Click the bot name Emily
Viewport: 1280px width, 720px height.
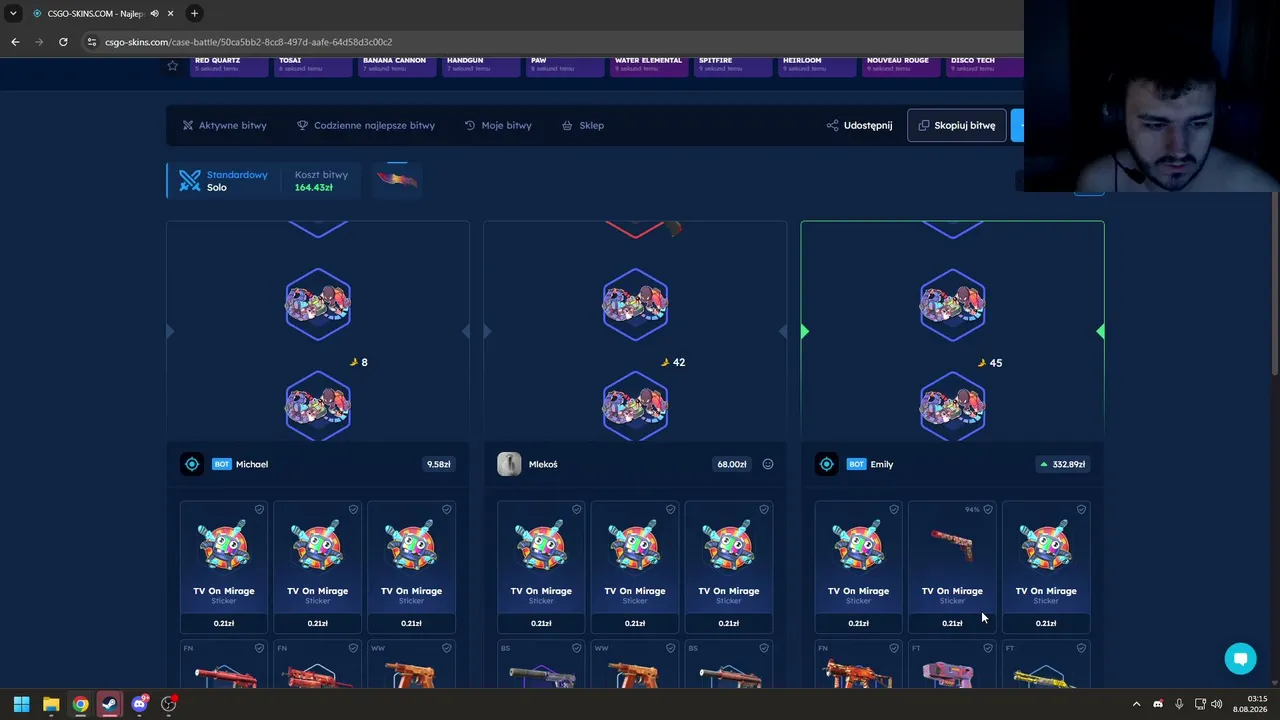click(882, 464)
